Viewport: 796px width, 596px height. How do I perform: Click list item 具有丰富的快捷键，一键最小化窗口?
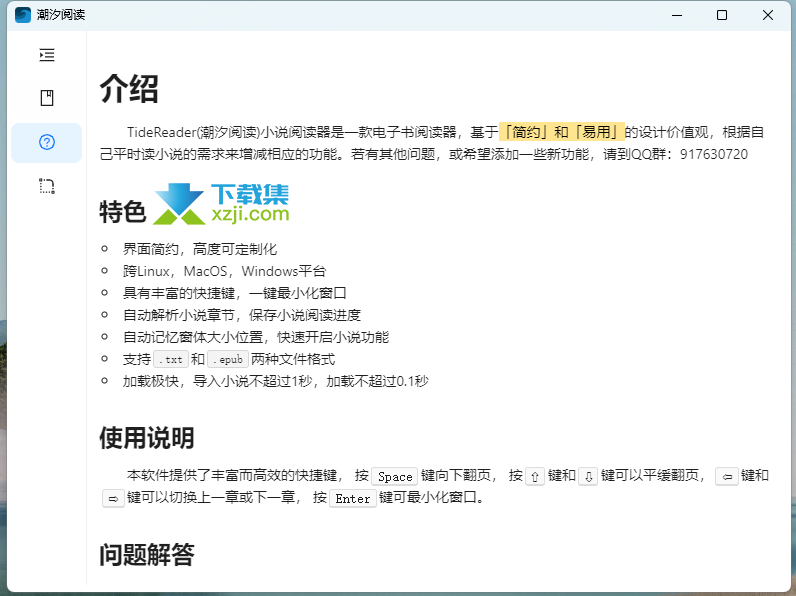point(235,293)
